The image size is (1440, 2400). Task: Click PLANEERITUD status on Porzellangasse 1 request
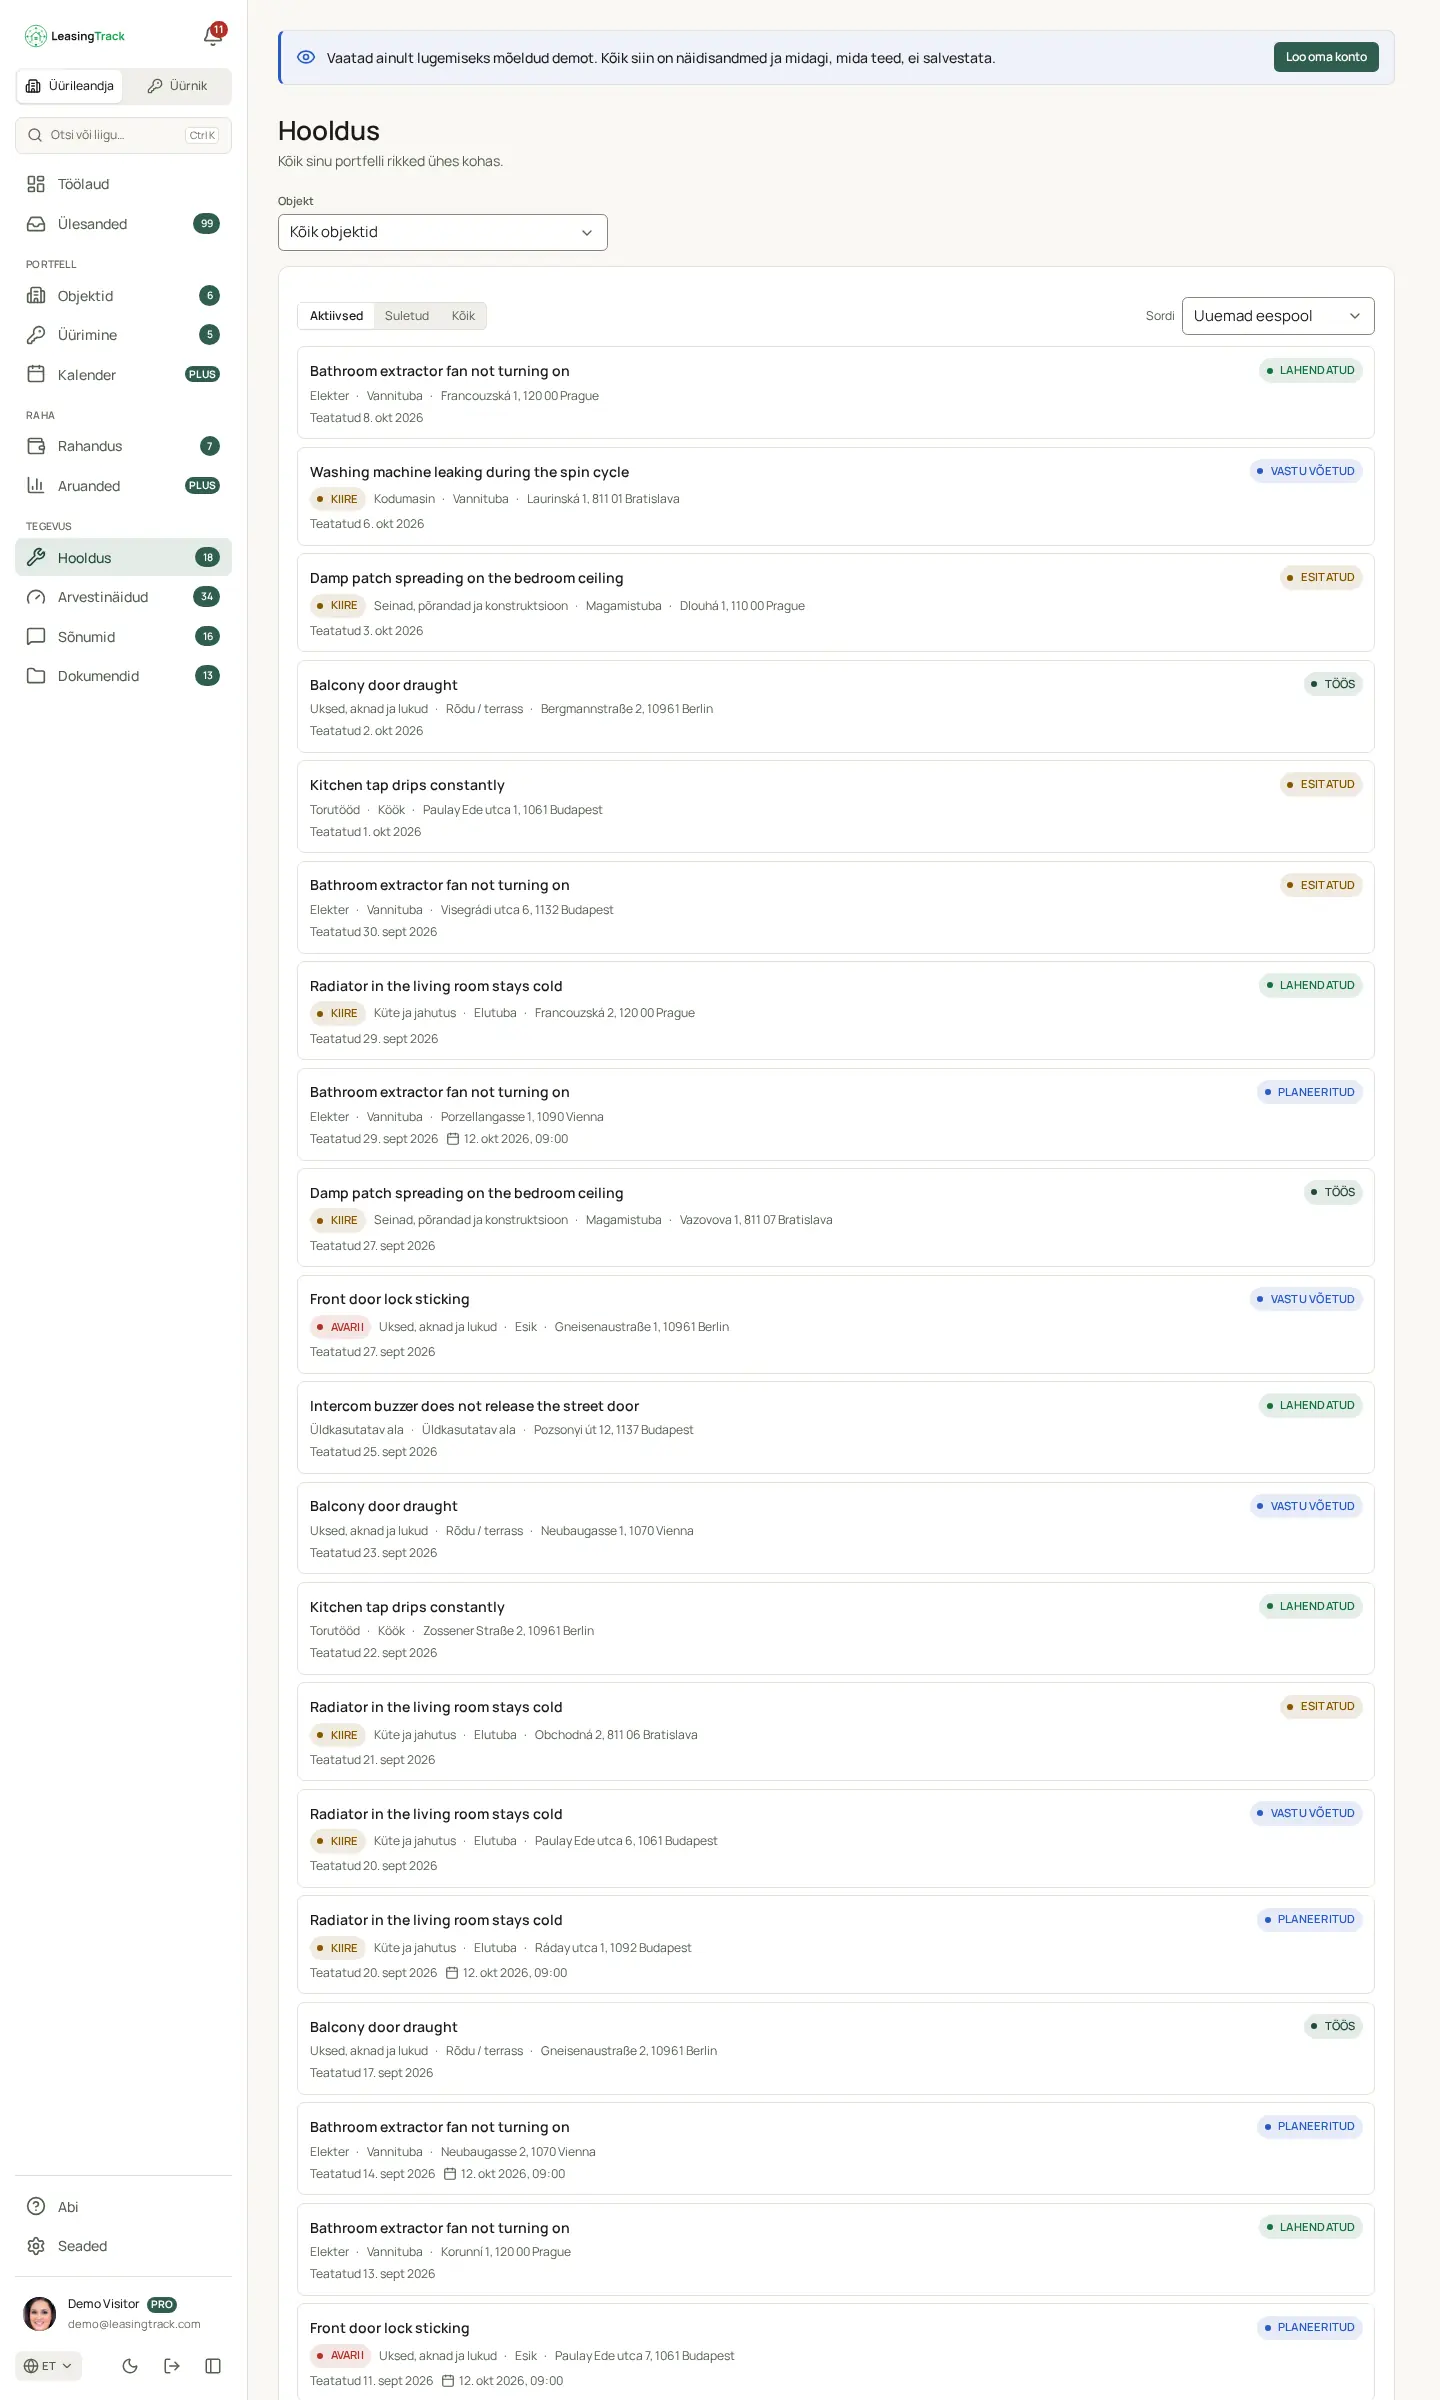(1310, 1092)
